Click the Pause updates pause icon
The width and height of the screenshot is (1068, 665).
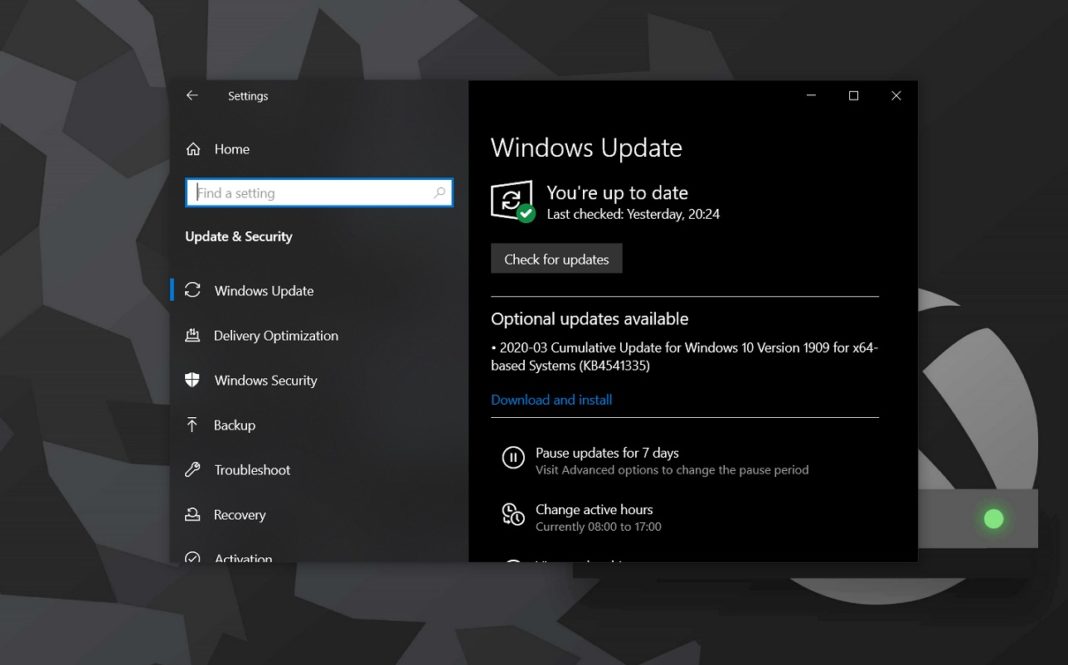pos(513,458)
